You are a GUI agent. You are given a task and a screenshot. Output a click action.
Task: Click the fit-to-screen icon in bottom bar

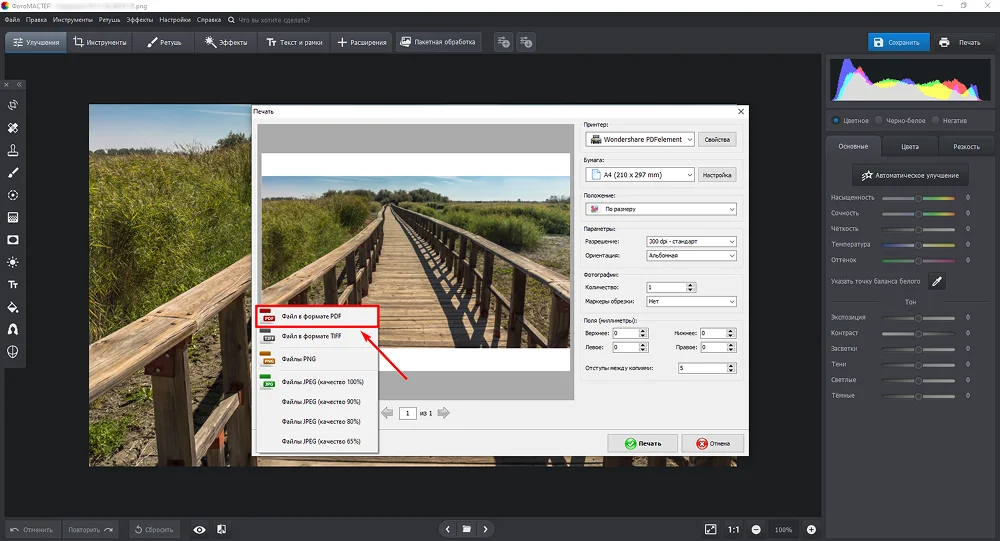point(710,529)
